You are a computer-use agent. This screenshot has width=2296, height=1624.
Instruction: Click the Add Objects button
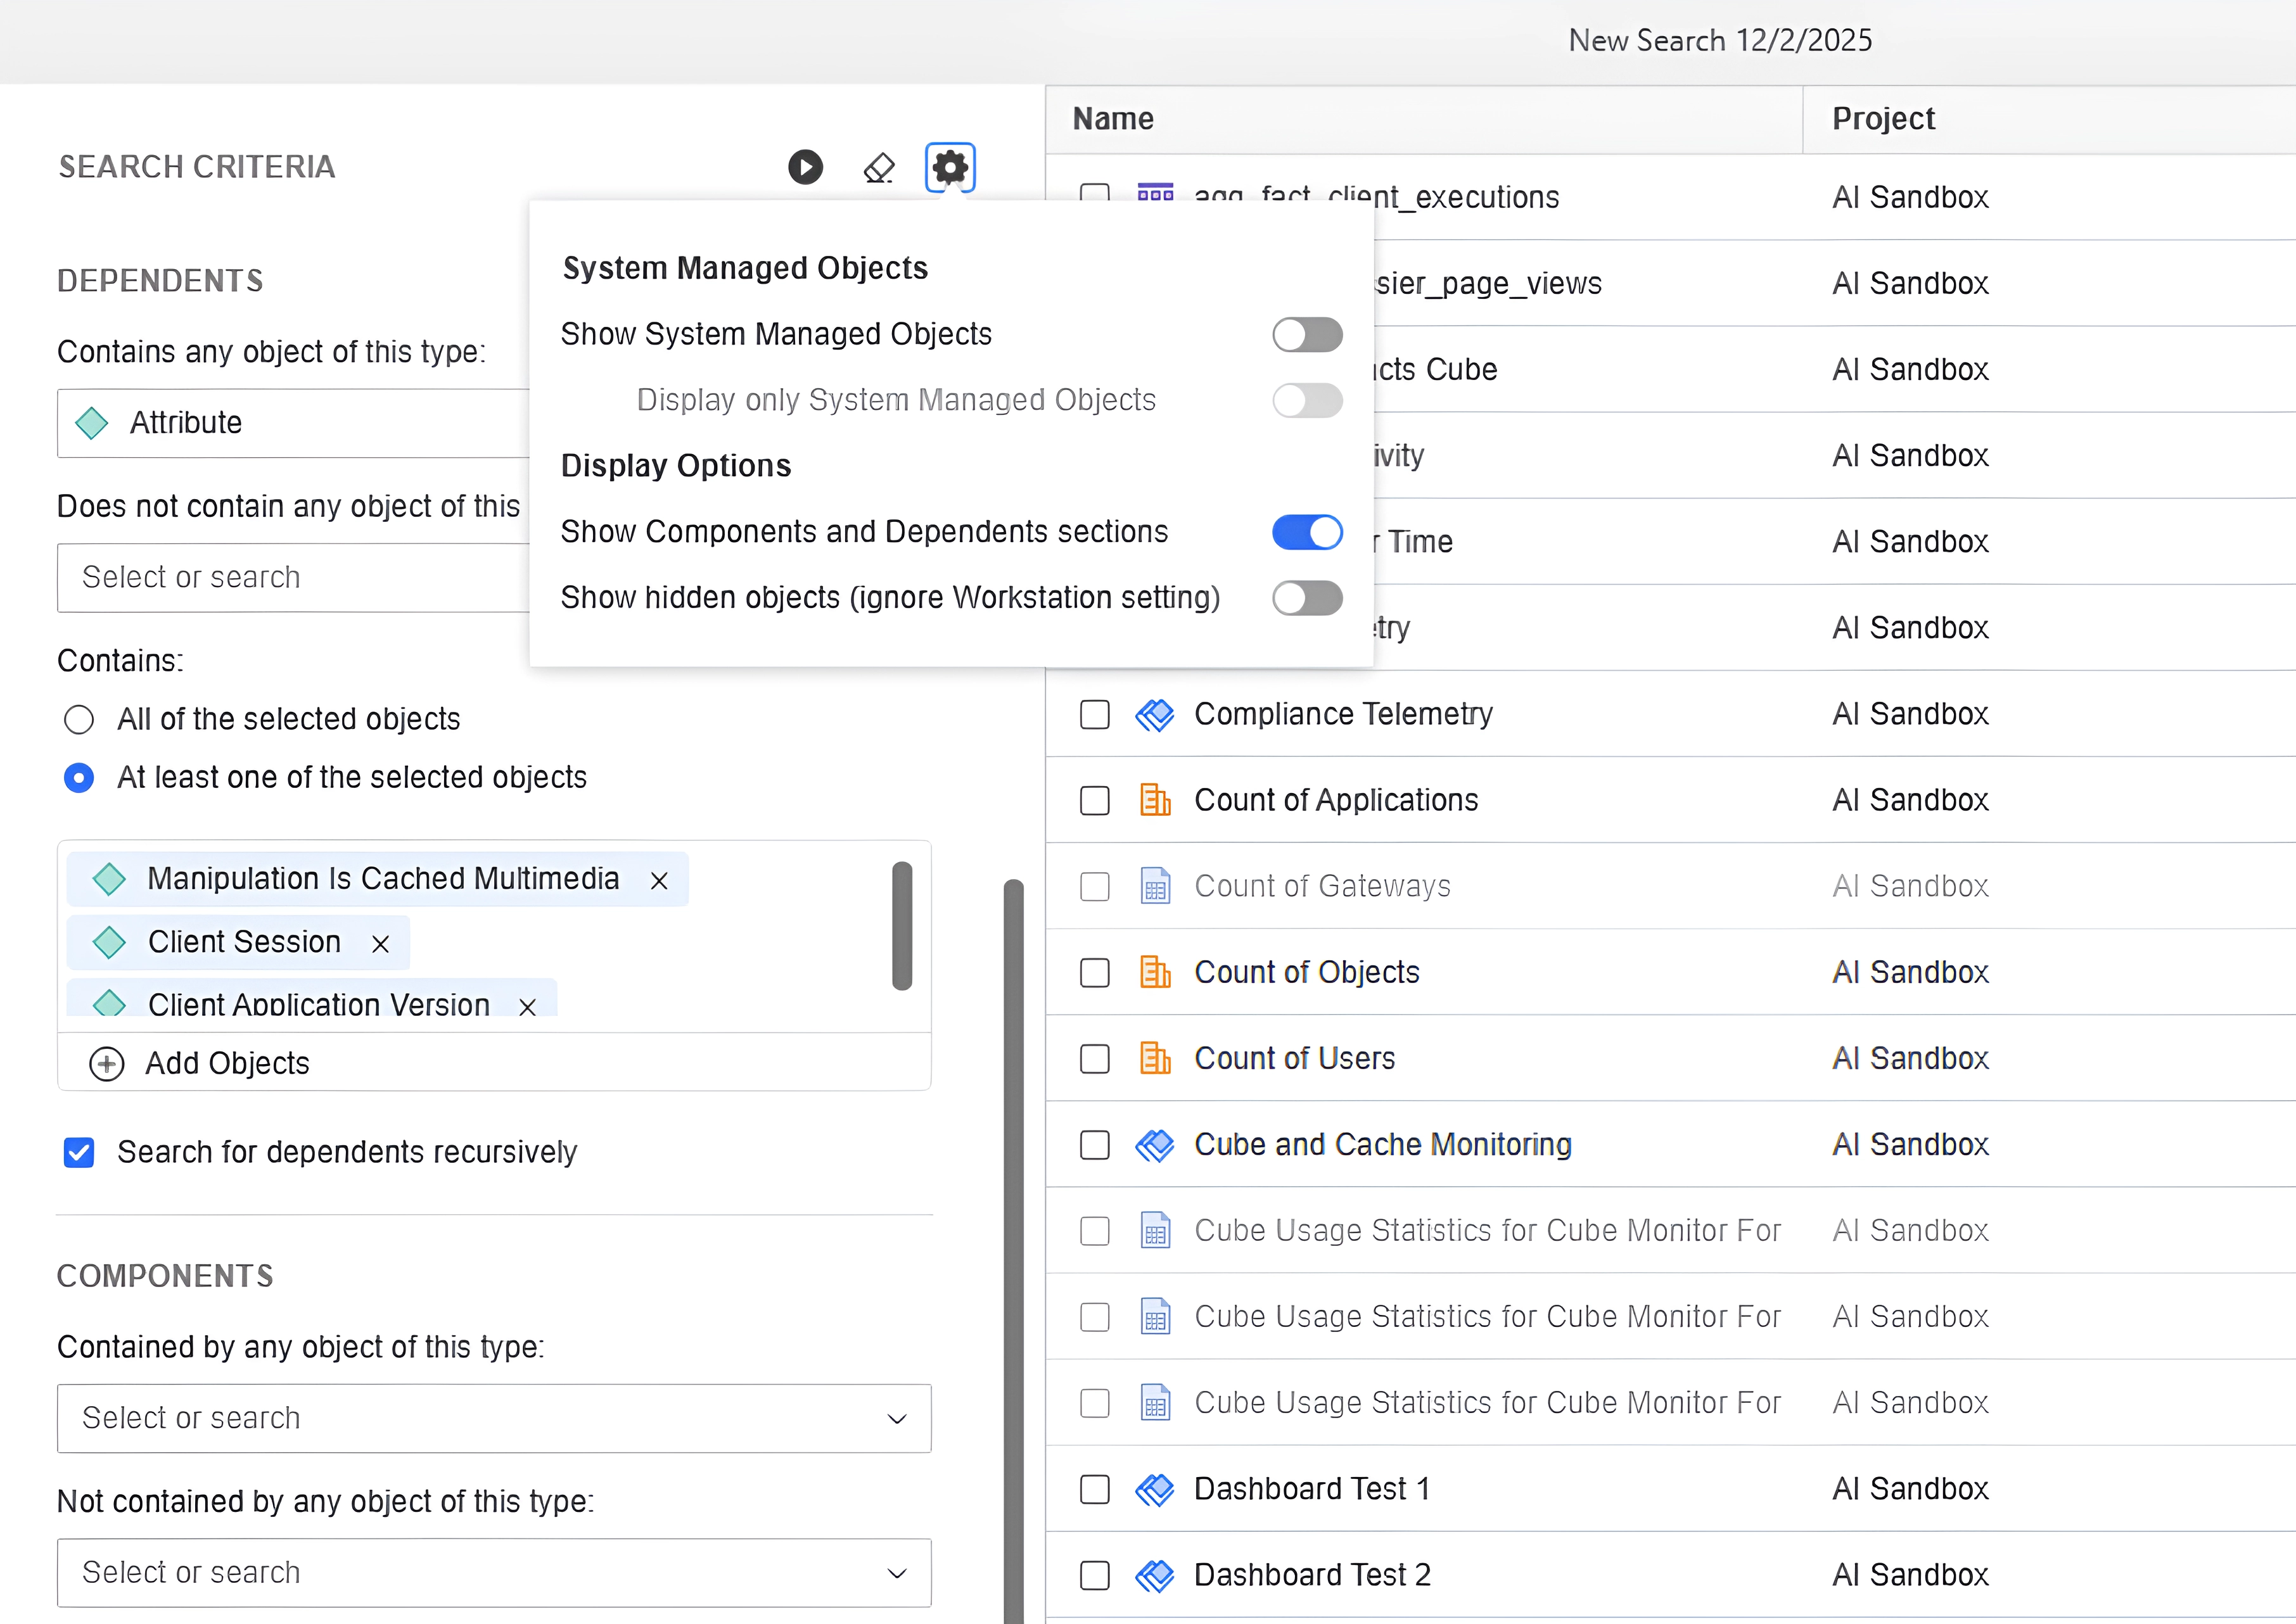(226, 1063)
